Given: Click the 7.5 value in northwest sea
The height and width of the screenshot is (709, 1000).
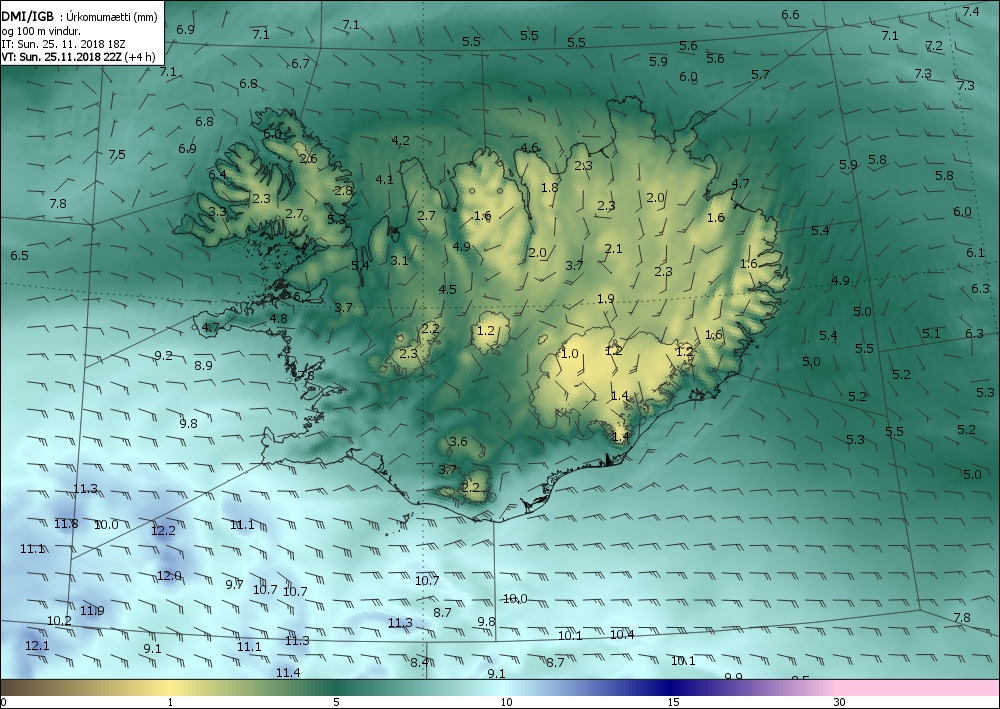Looking at the screenshot, I should point(117,154).
